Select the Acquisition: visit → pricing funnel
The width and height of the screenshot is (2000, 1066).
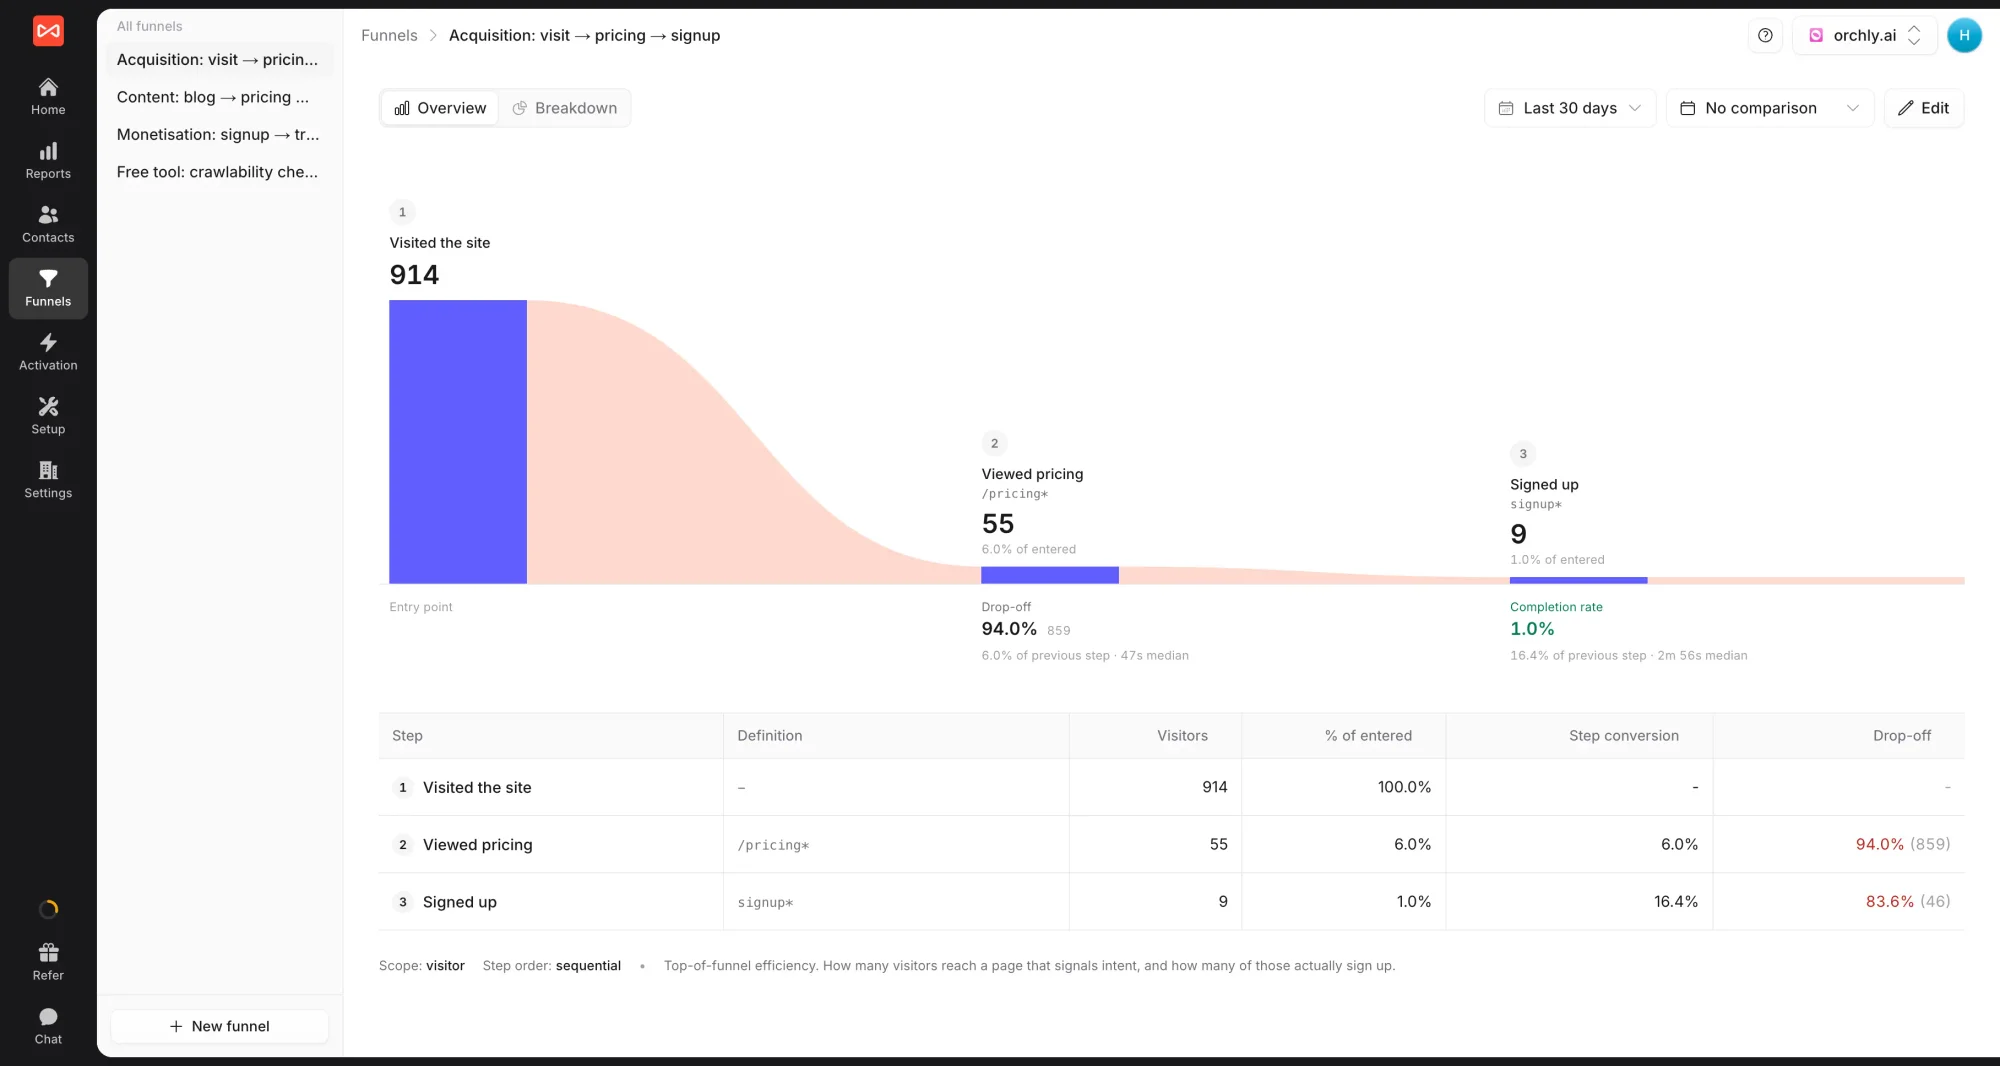pos(218,60)
